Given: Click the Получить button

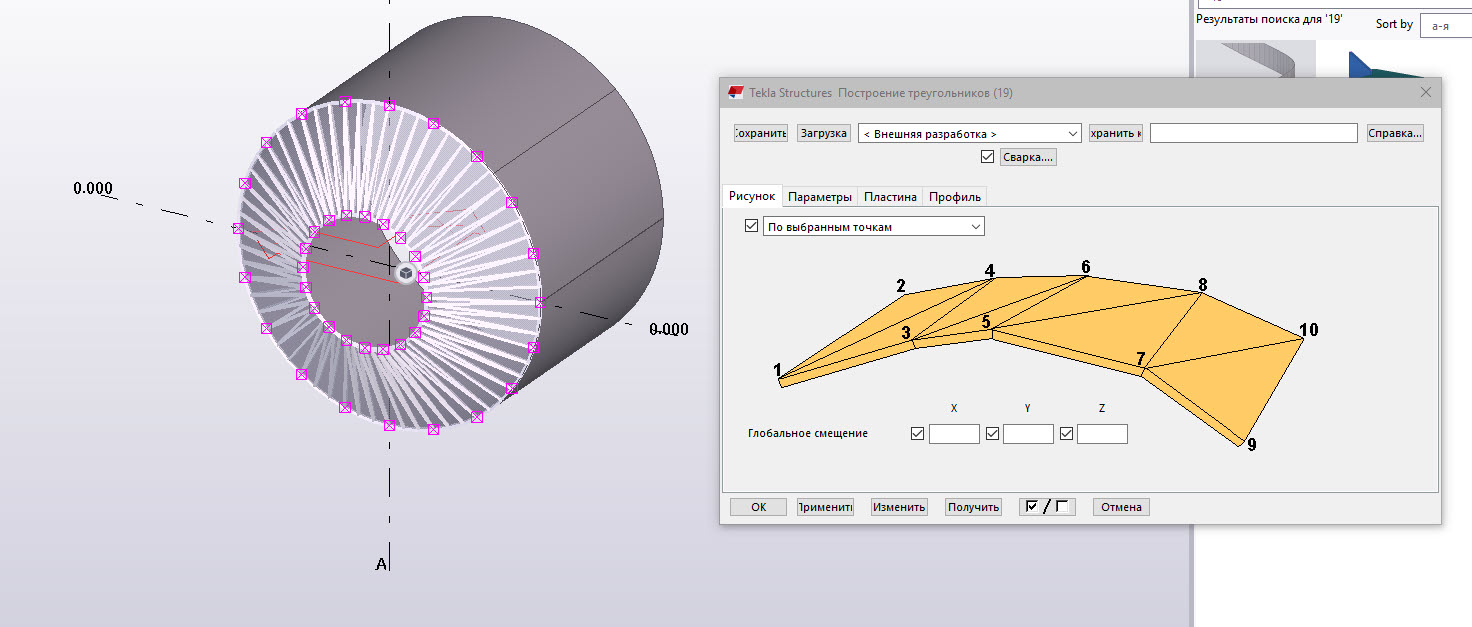Looking at the screenshot, I should (x=973, y=507).
